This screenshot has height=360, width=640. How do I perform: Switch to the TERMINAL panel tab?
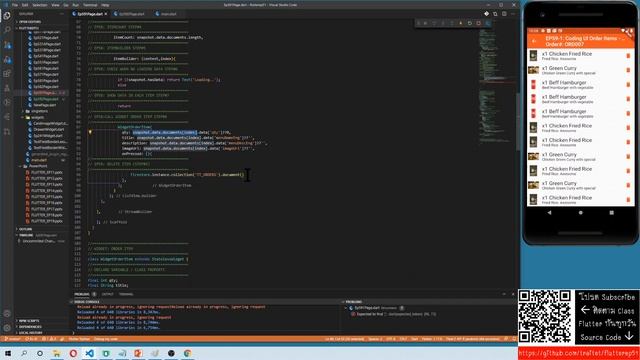[126, 294]
